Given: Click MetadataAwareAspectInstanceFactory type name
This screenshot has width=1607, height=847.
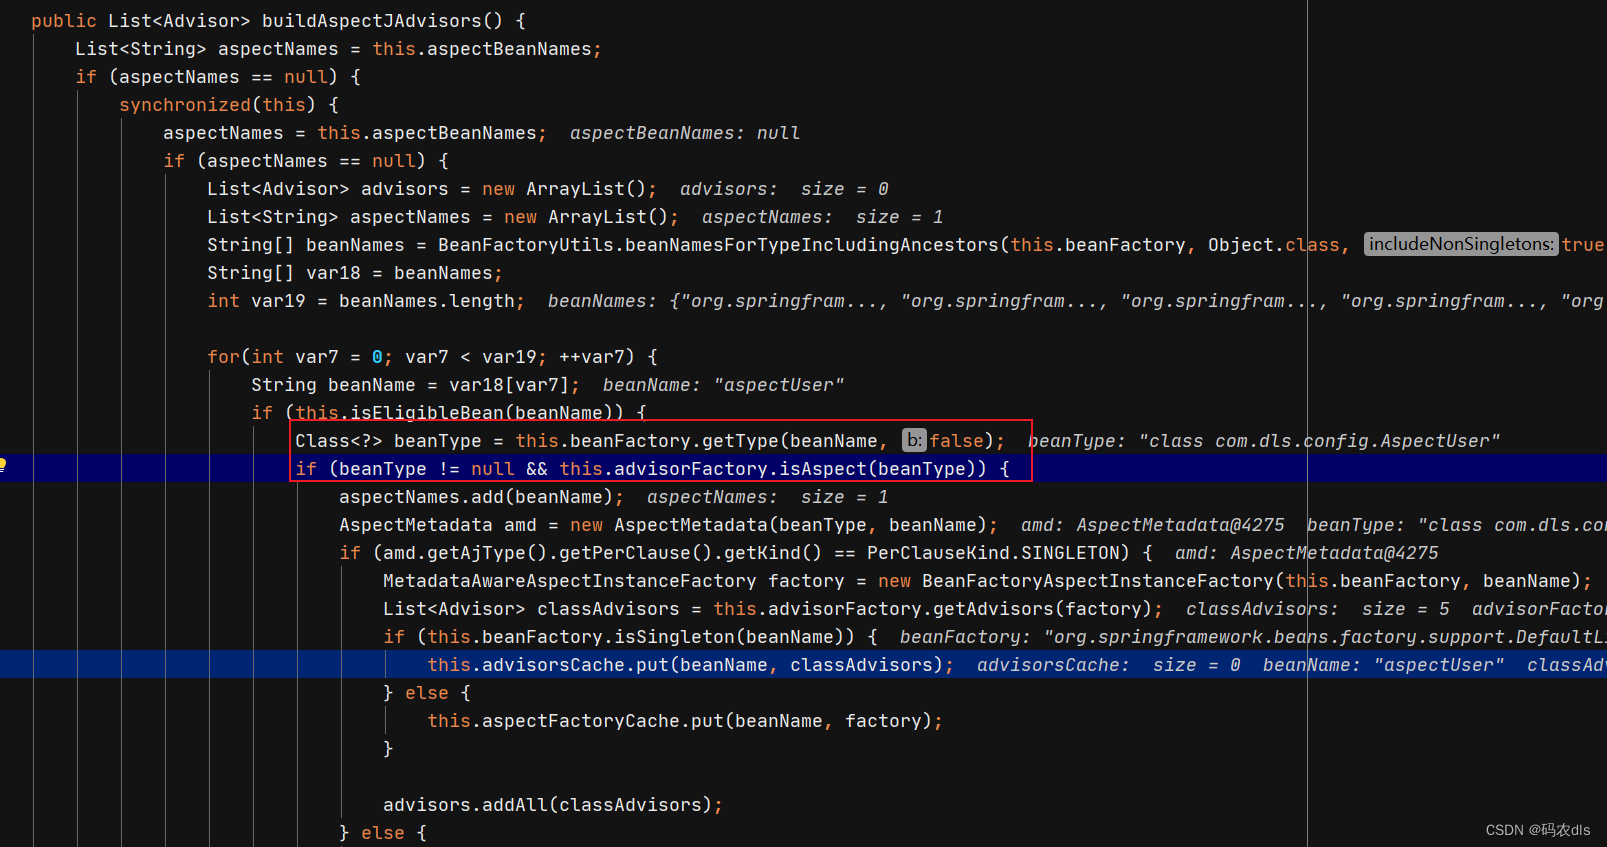Looking at the screenshot, I should coord(570,581).
